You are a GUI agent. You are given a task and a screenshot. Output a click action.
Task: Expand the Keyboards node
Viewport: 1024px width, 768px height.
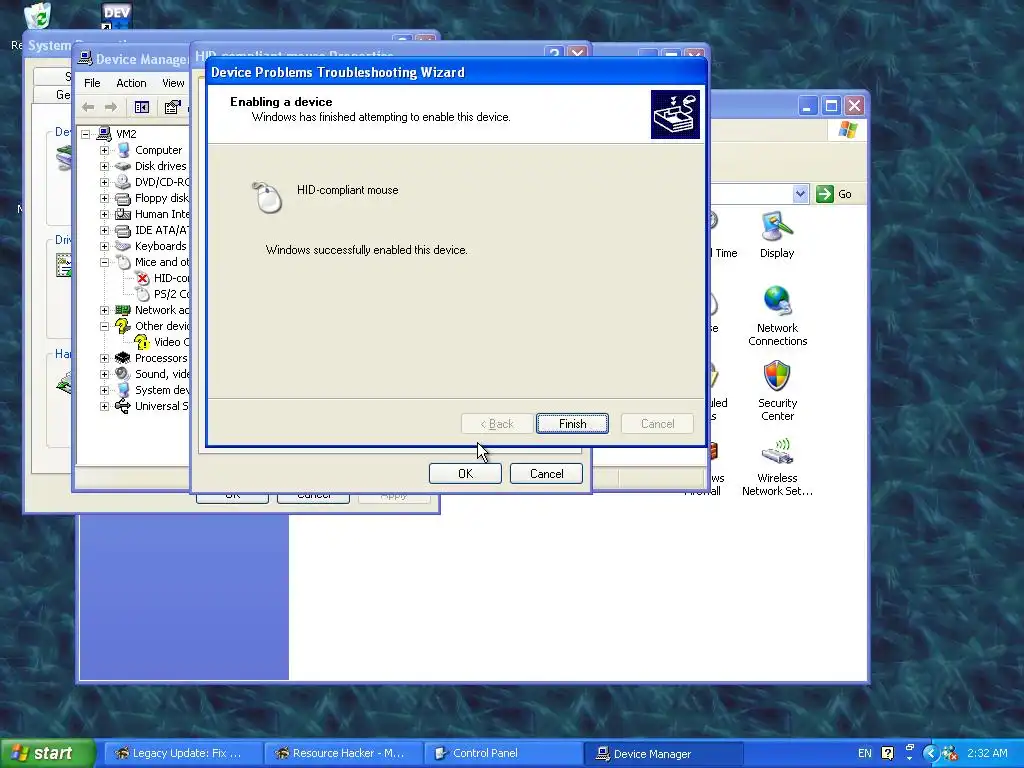pyautogui.click(x=104, y=246)
